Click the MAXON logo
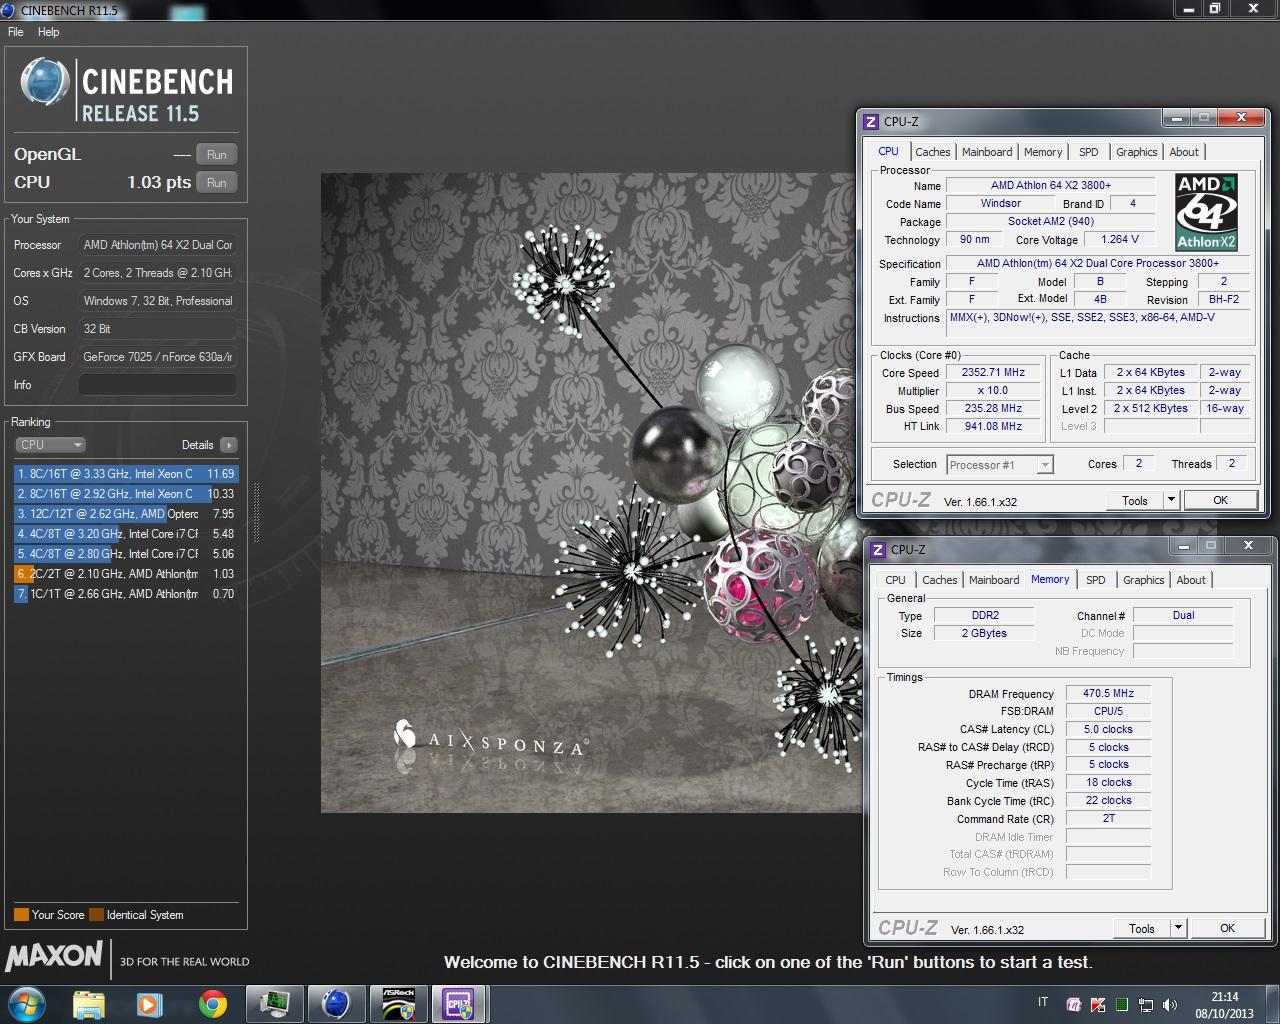Viewport: 1280px width, 1024px height. [x=55, y=957]
